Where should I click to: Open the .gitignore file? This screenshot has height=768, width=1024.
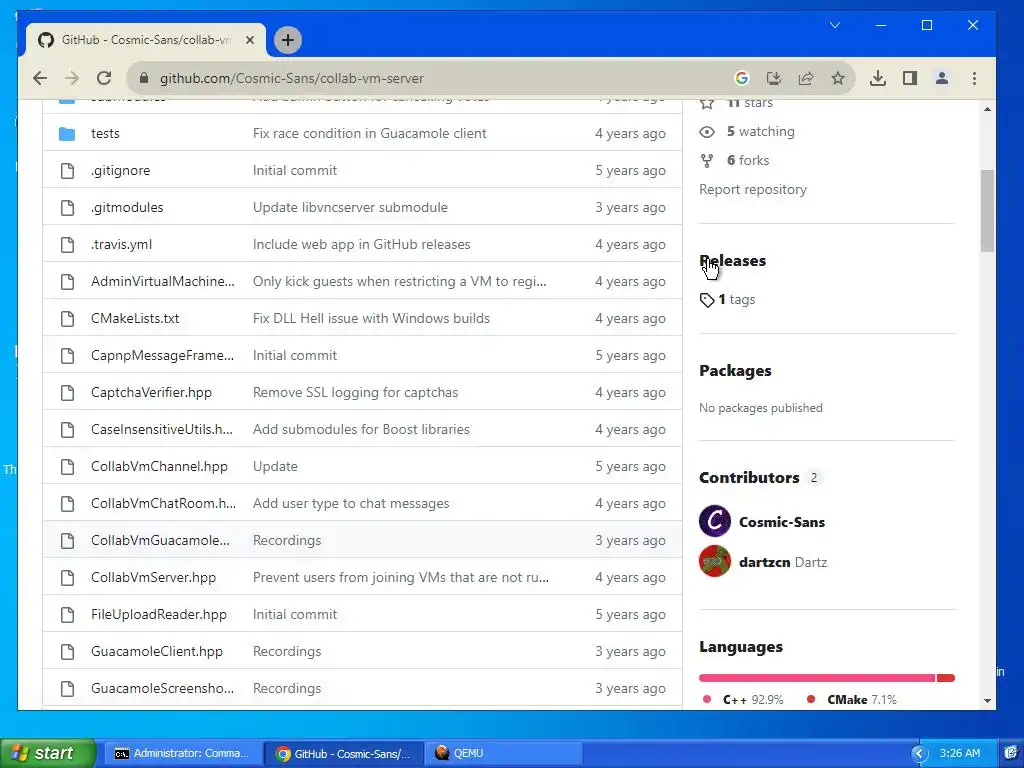[x=120, y=170]
